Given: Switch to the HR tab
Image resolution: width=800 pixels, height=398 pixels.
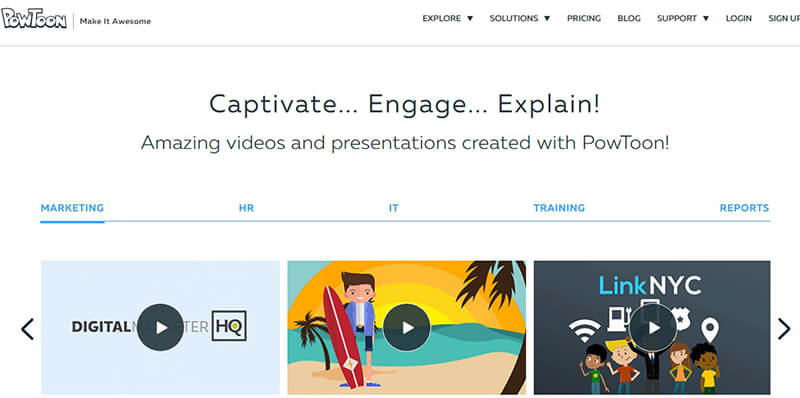Looking at the screenshot, I should (246, 208).
